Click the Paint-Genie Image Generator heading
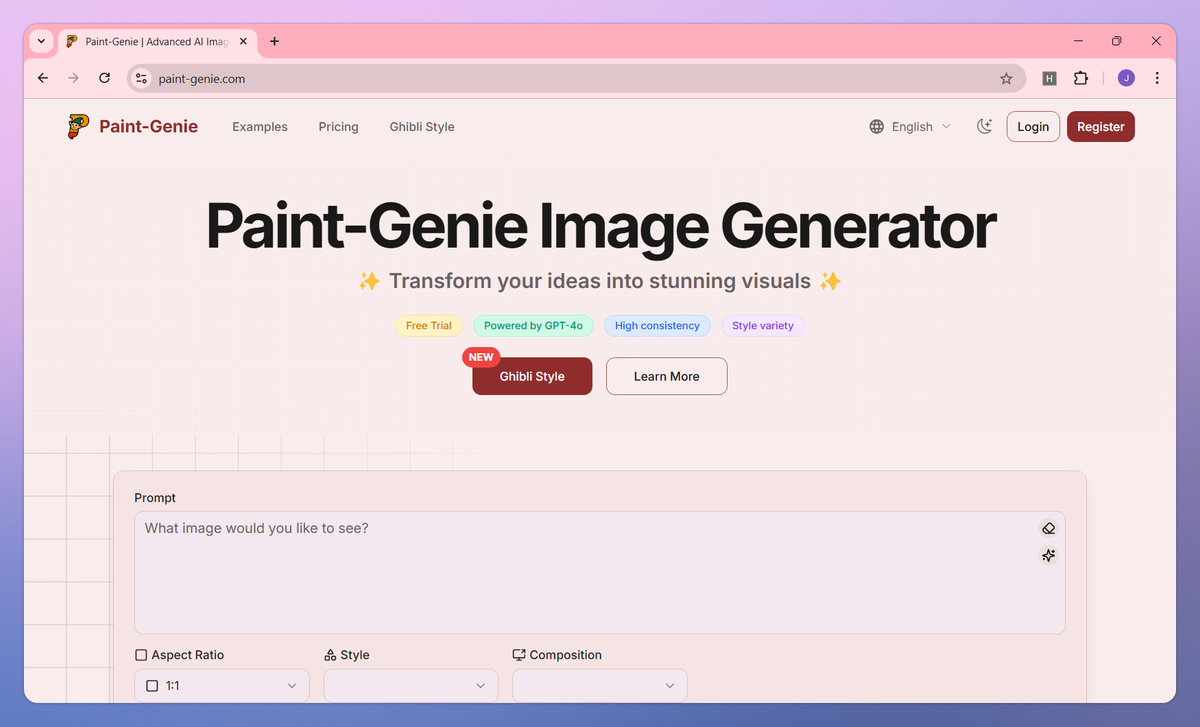 point(600,227)
